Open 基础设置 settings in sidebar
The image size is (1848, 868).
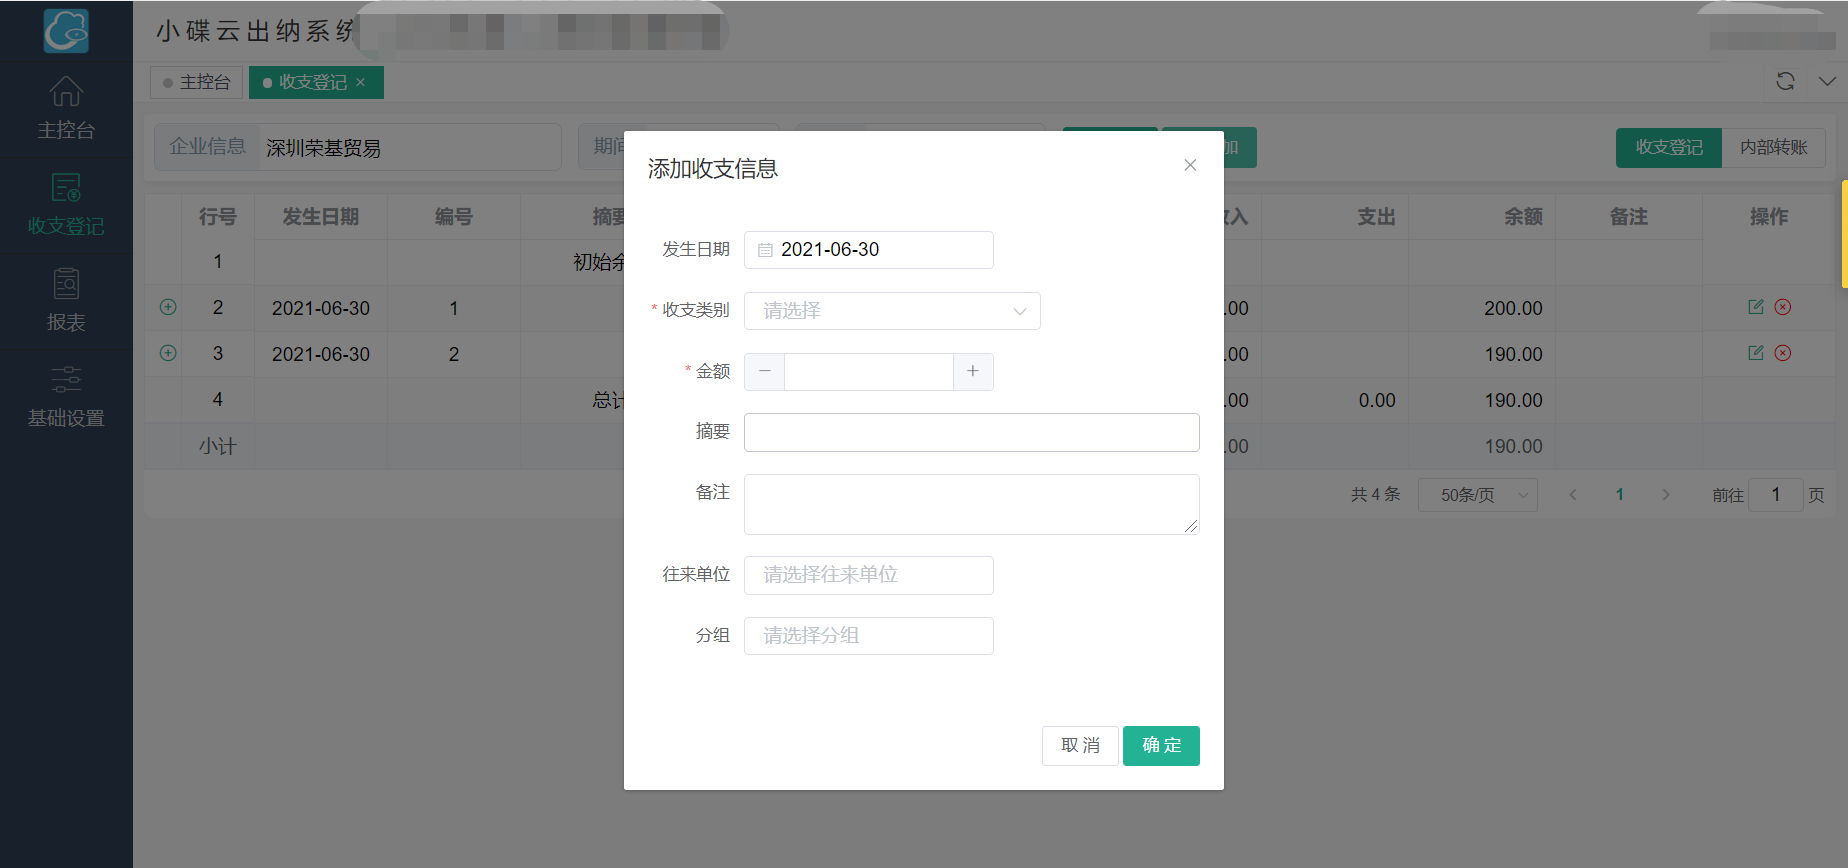pos(66,380)
